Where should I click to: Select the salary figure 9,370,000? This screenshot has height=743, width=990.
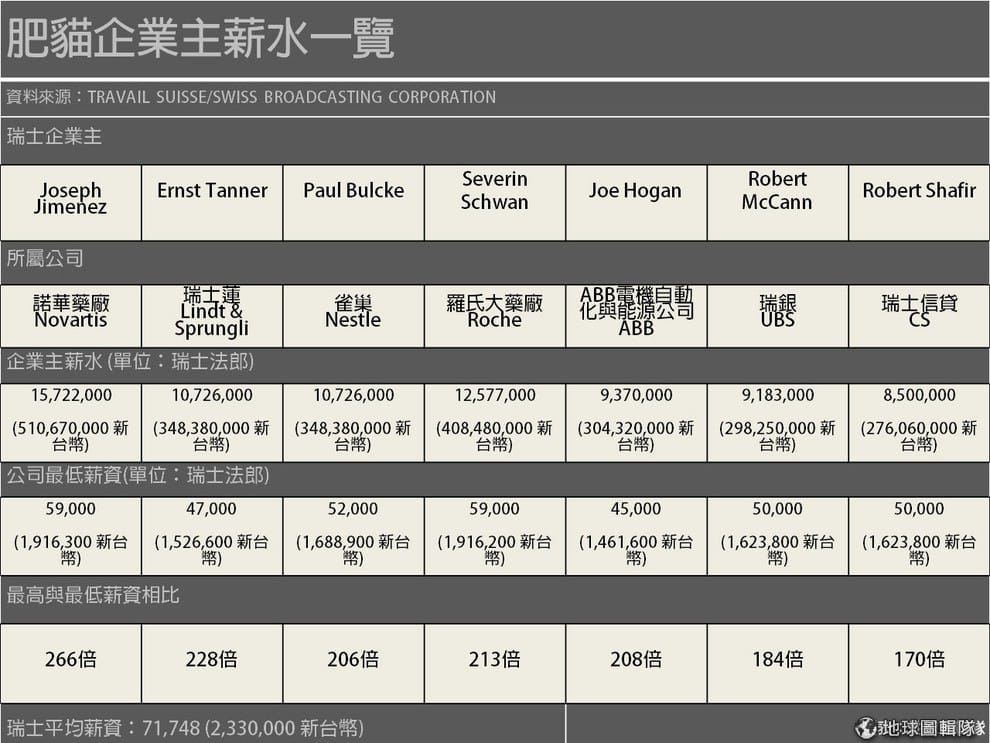pyautogui.click(x=636, y=395)
